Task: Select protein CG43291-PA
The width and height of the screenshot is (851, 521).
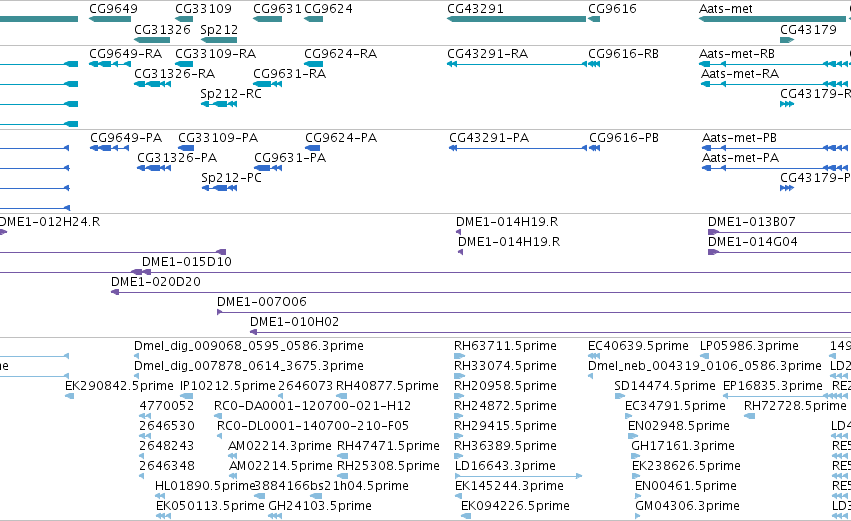Action: click(489, 138)
